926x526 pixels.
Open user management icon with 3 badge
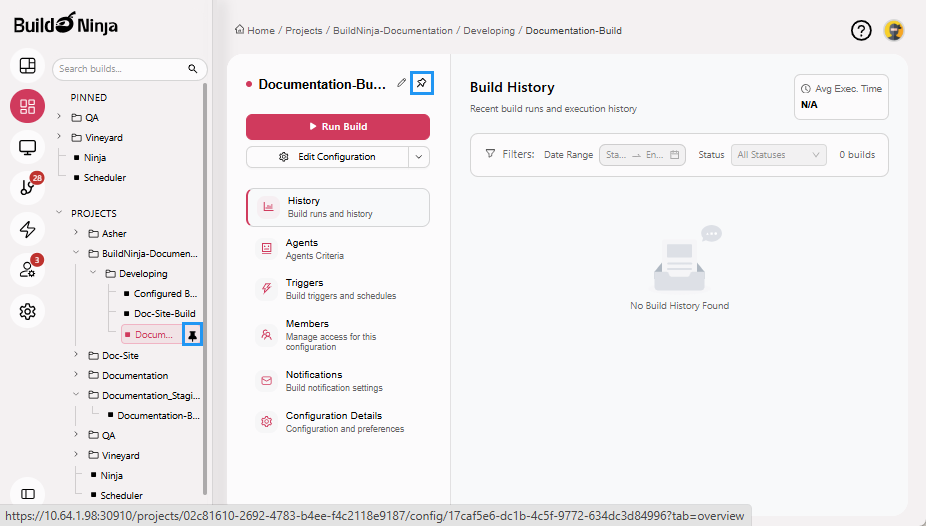click(x=28, y=270)
